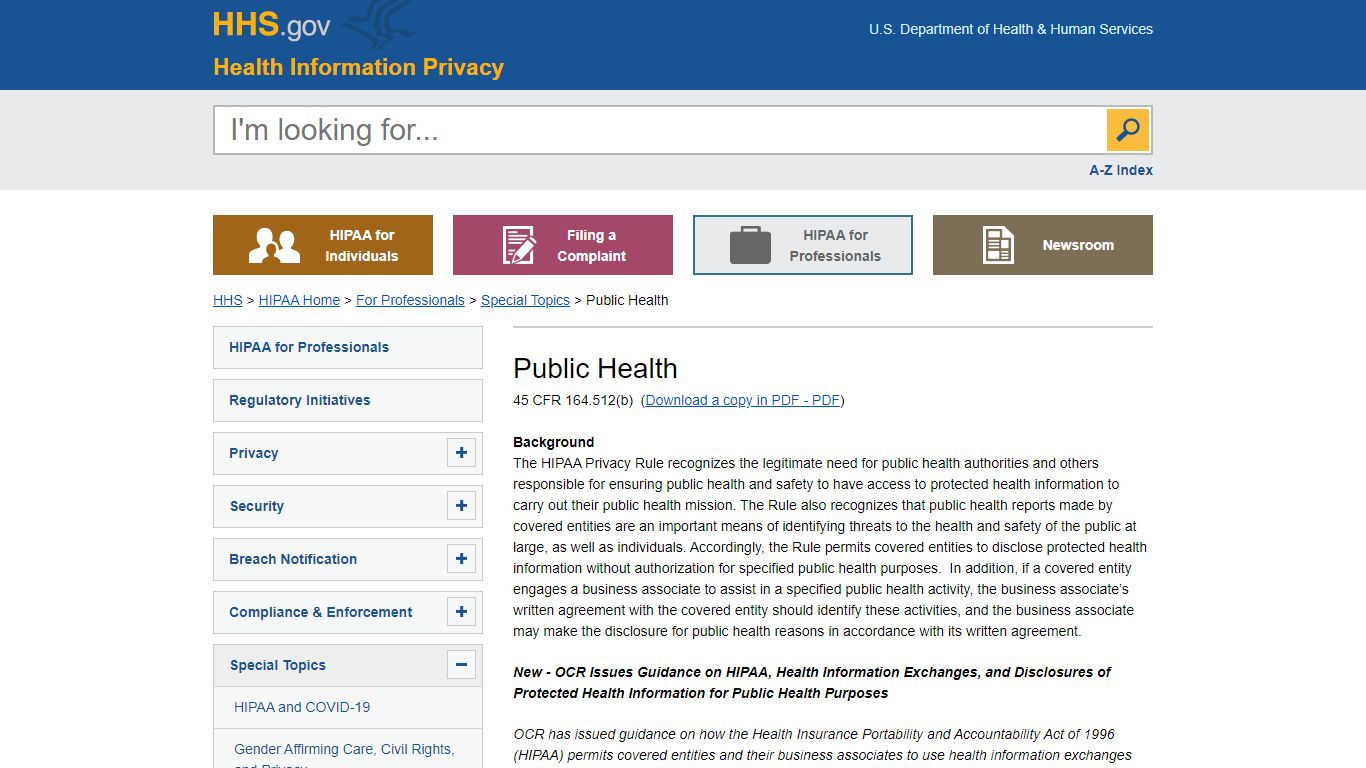Click the 45 CFR 164.512(b) citation text
This screenshot has height=768, width=1366.
[573, 400]
